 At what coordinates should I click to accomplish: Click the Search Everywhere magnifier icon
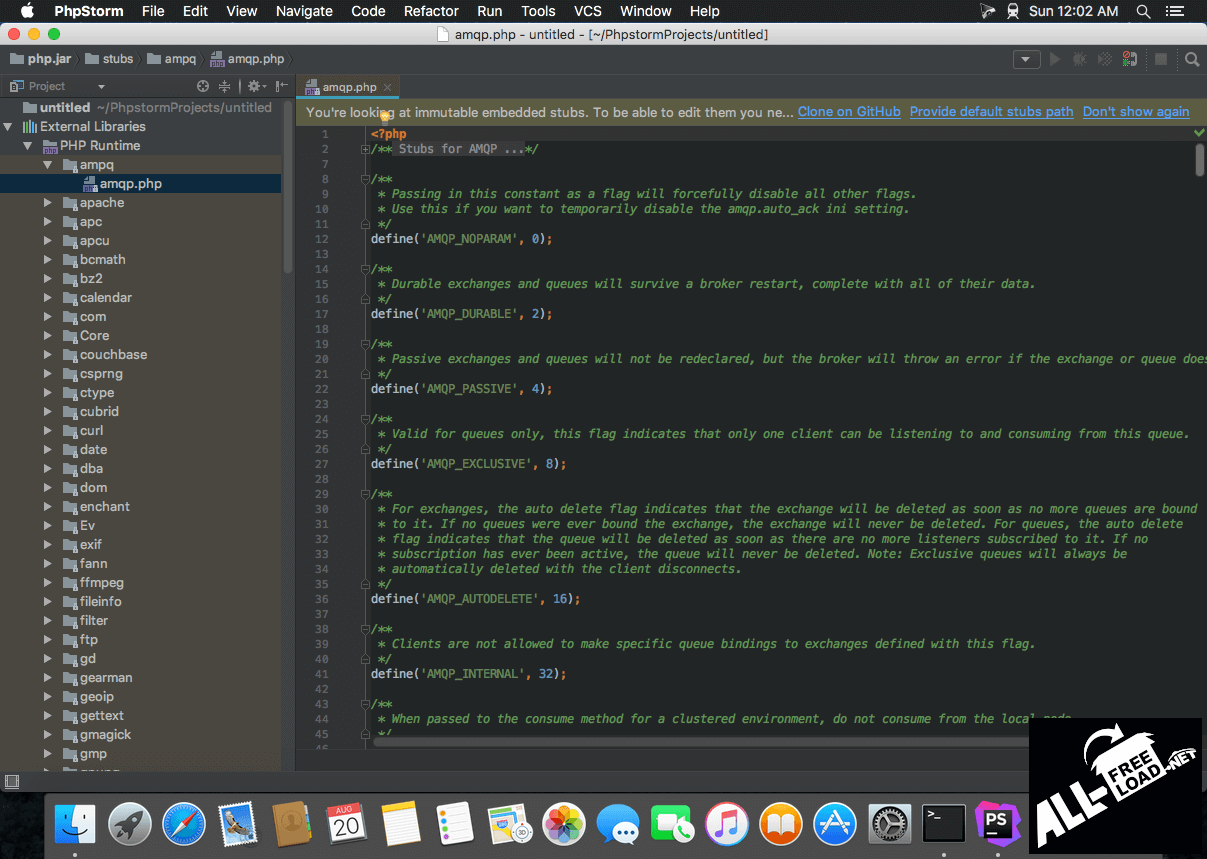pos(1192,60)
